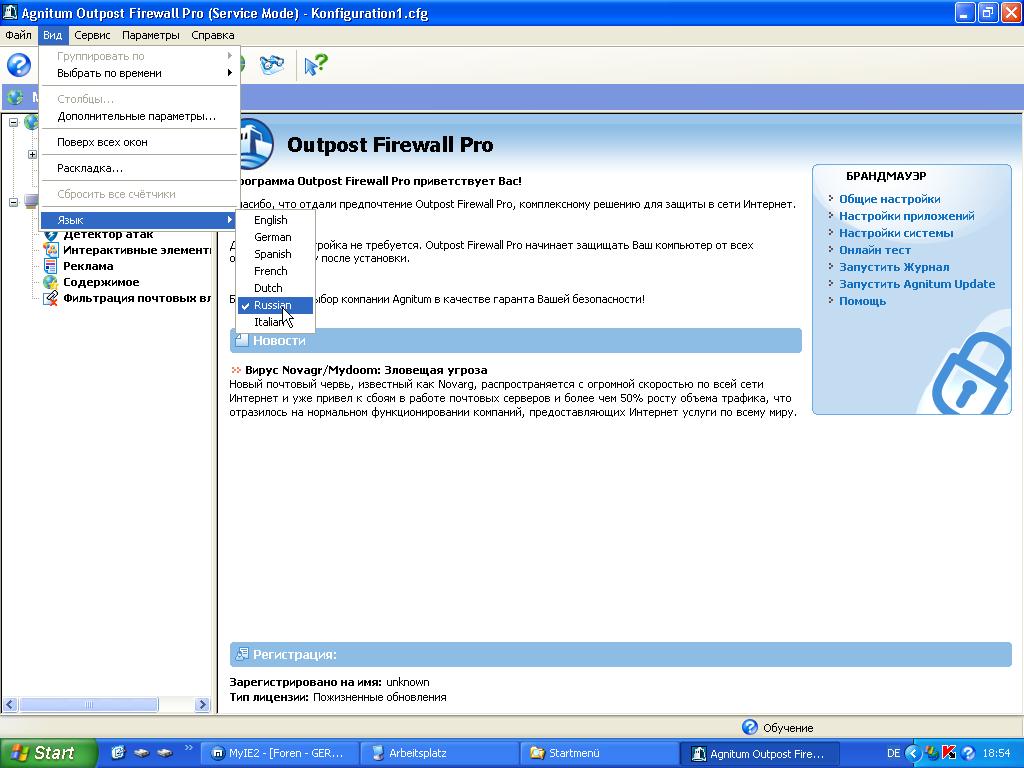Viewport: 1024px width, 768px height.
Task: Click the Обучение status bar icon
Action: [x=750, y=727]
